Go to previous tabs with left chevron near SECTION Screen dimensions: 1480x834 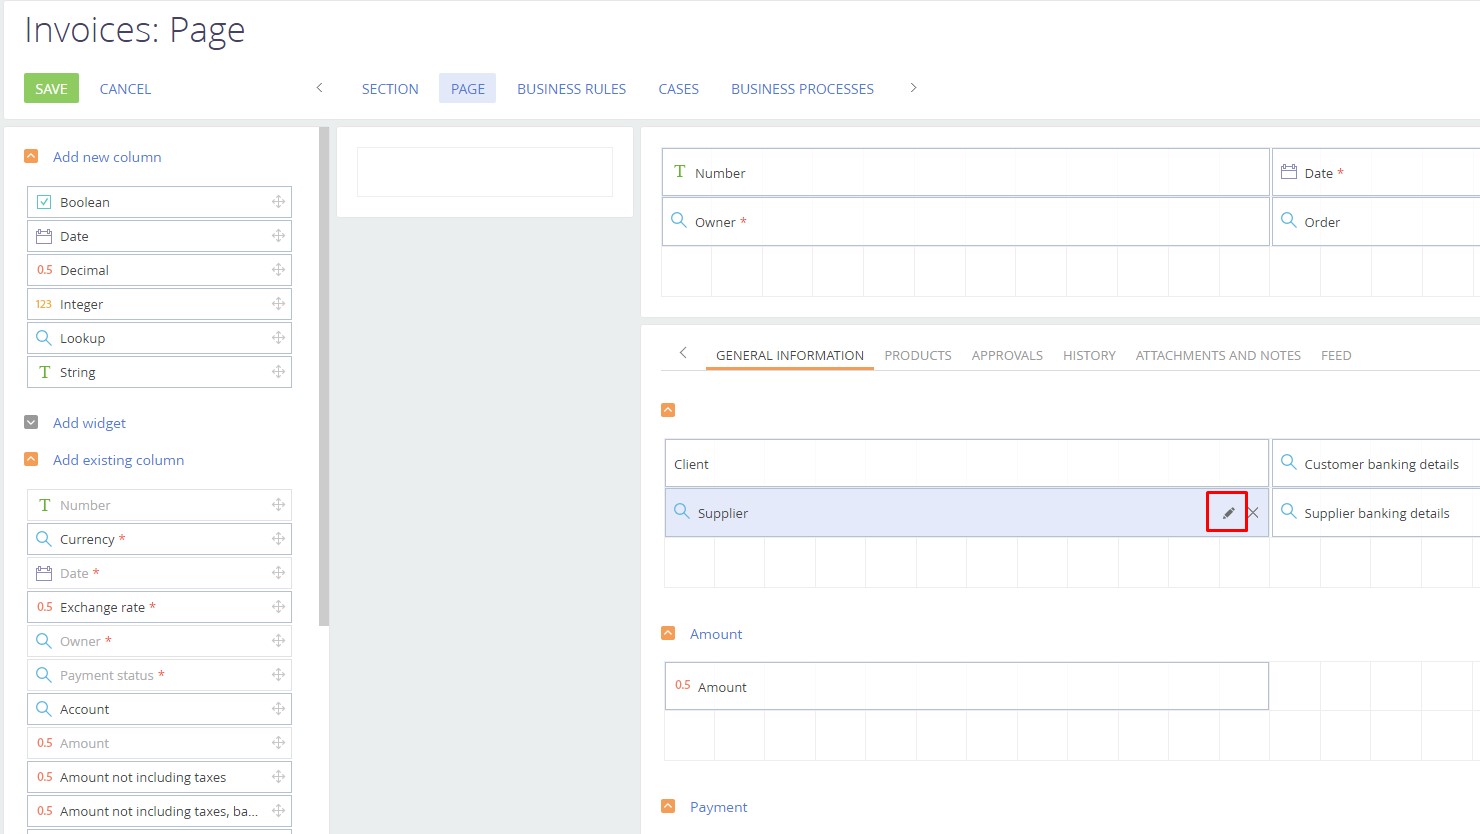[319, 88]
